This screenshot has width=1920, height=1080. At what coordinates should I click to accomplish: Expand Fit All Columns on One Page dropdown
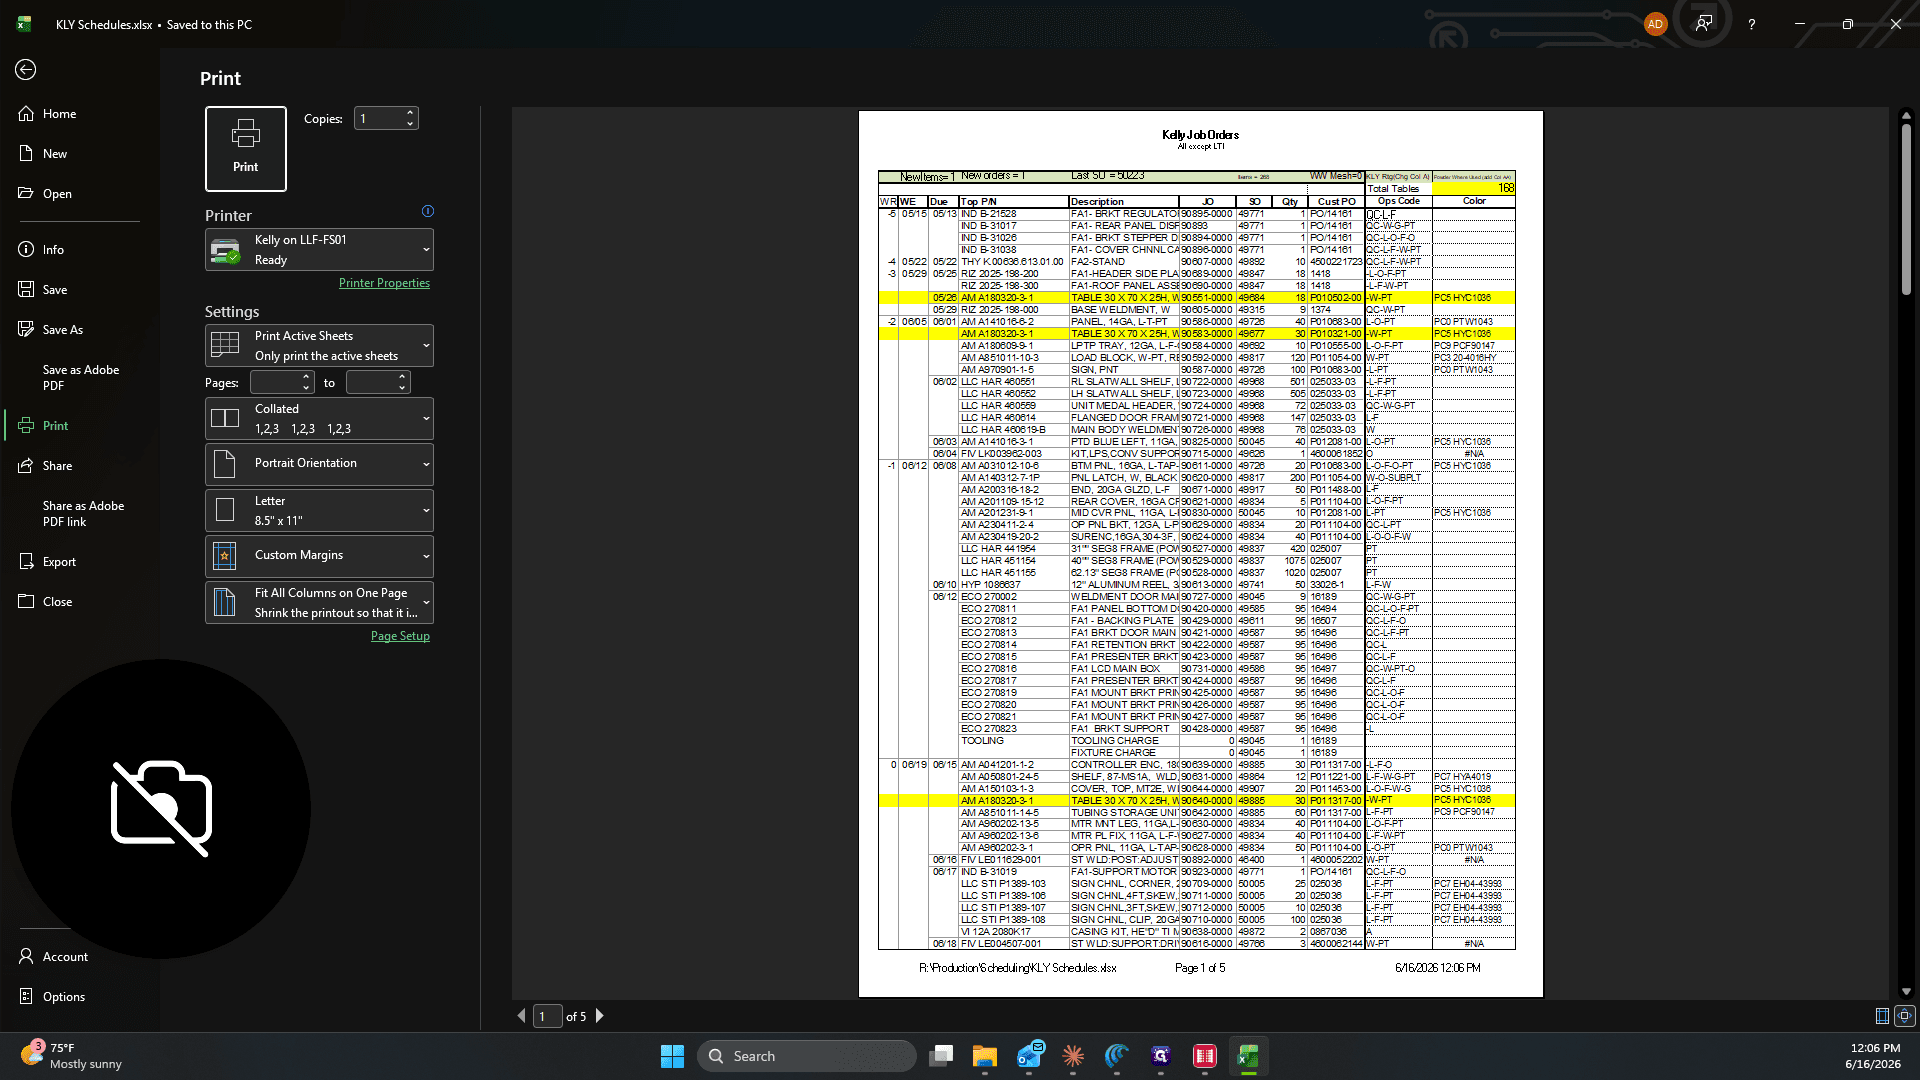[319, 603]
